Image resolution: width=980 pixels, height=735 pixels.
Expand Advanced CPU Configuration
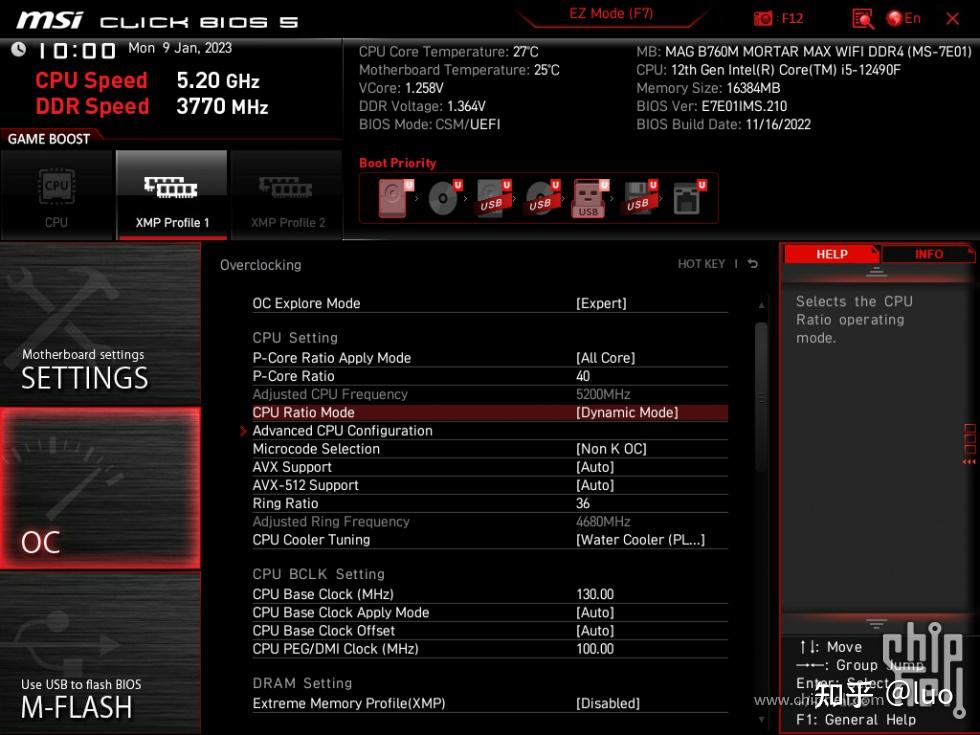(343, 430)
